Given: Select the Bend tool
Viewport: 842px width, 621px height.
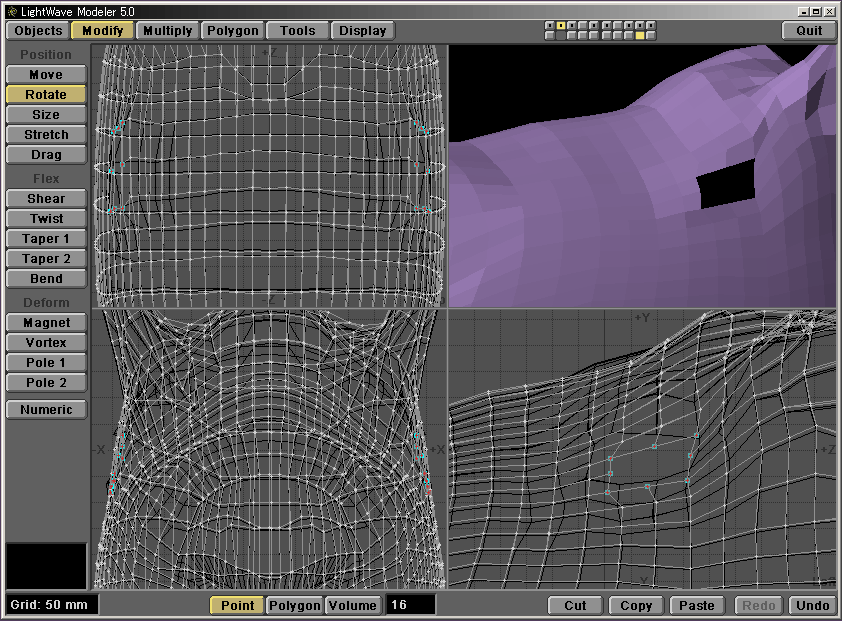Looking at the screenshot, I should 46,279.
